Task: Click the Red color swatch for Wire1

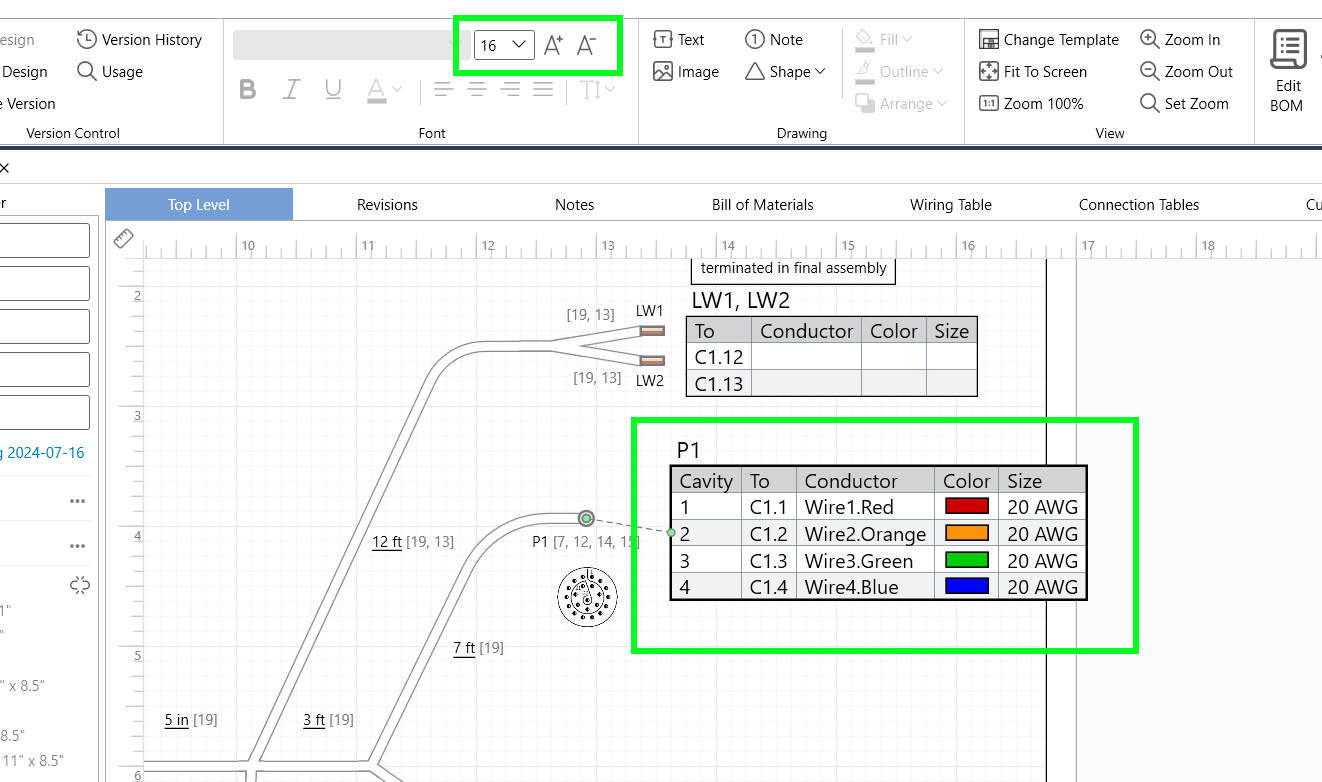Action: click(x=966, y=507)
